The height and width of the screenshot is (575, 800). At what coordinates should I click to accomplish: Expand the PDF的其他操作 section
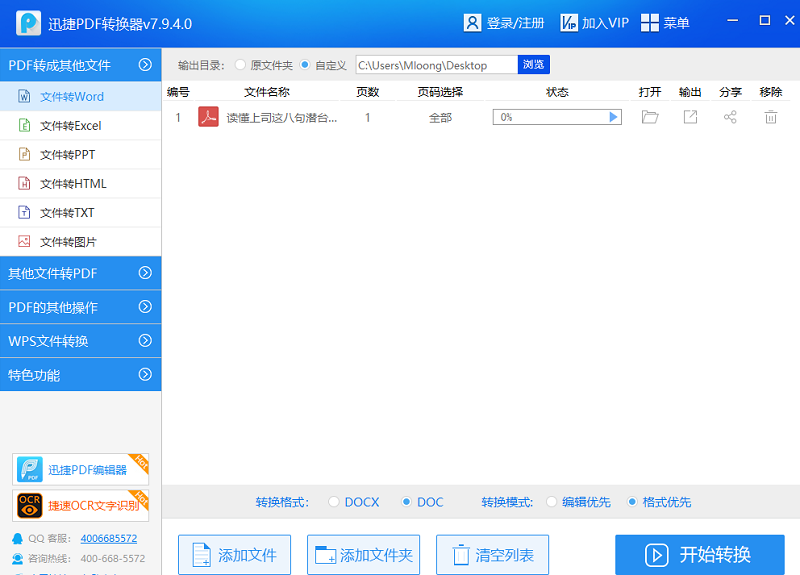point(80,307)
